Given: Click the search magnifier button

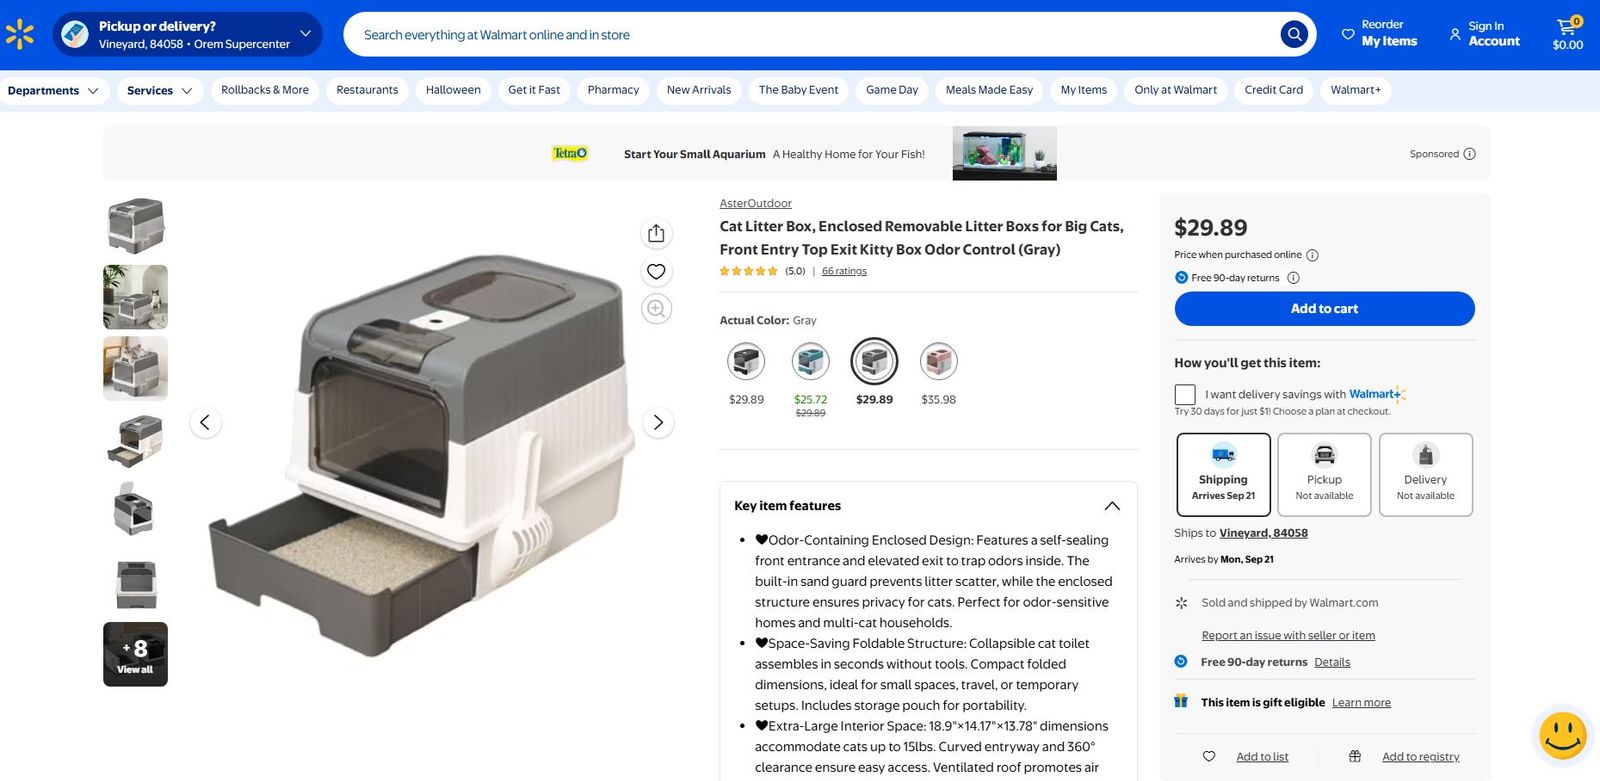Looking at the screenshot, I should 1294,34.
